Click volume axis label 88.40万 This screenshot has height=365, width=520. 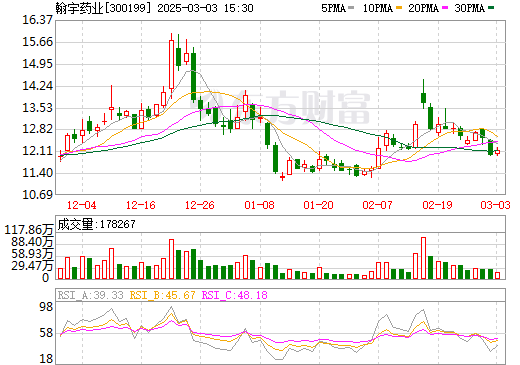(32, 242)
